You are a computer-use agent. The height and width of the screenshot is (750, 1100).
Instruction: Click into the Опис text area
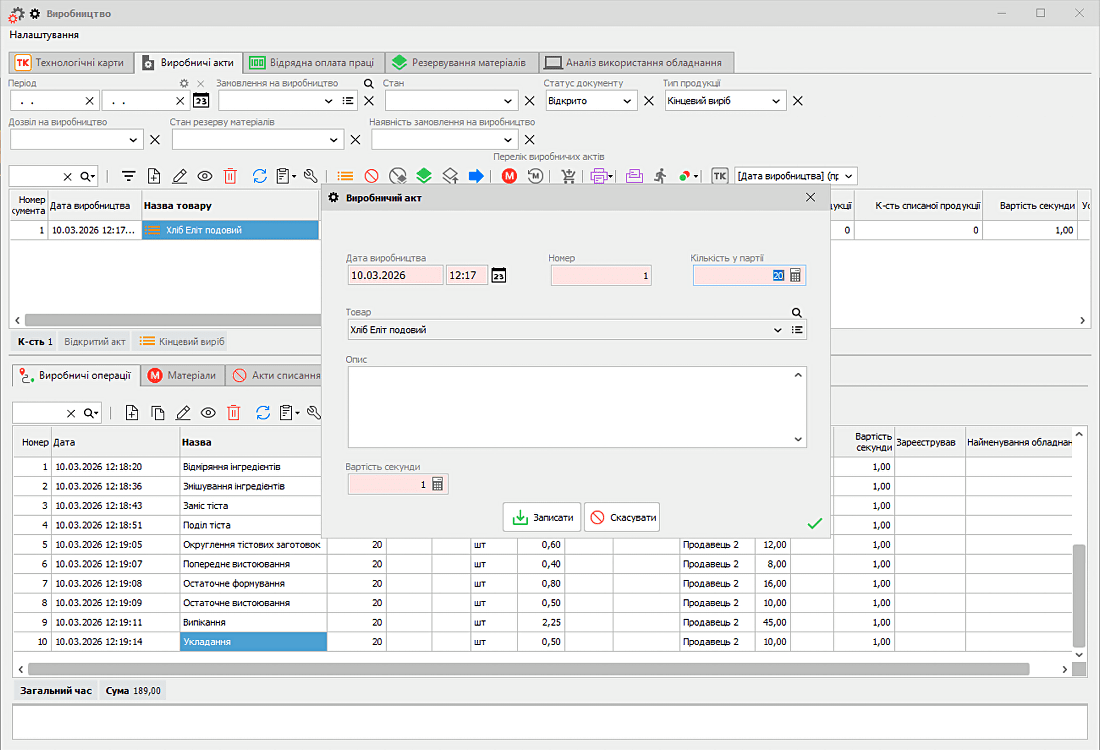click(570, 406)
